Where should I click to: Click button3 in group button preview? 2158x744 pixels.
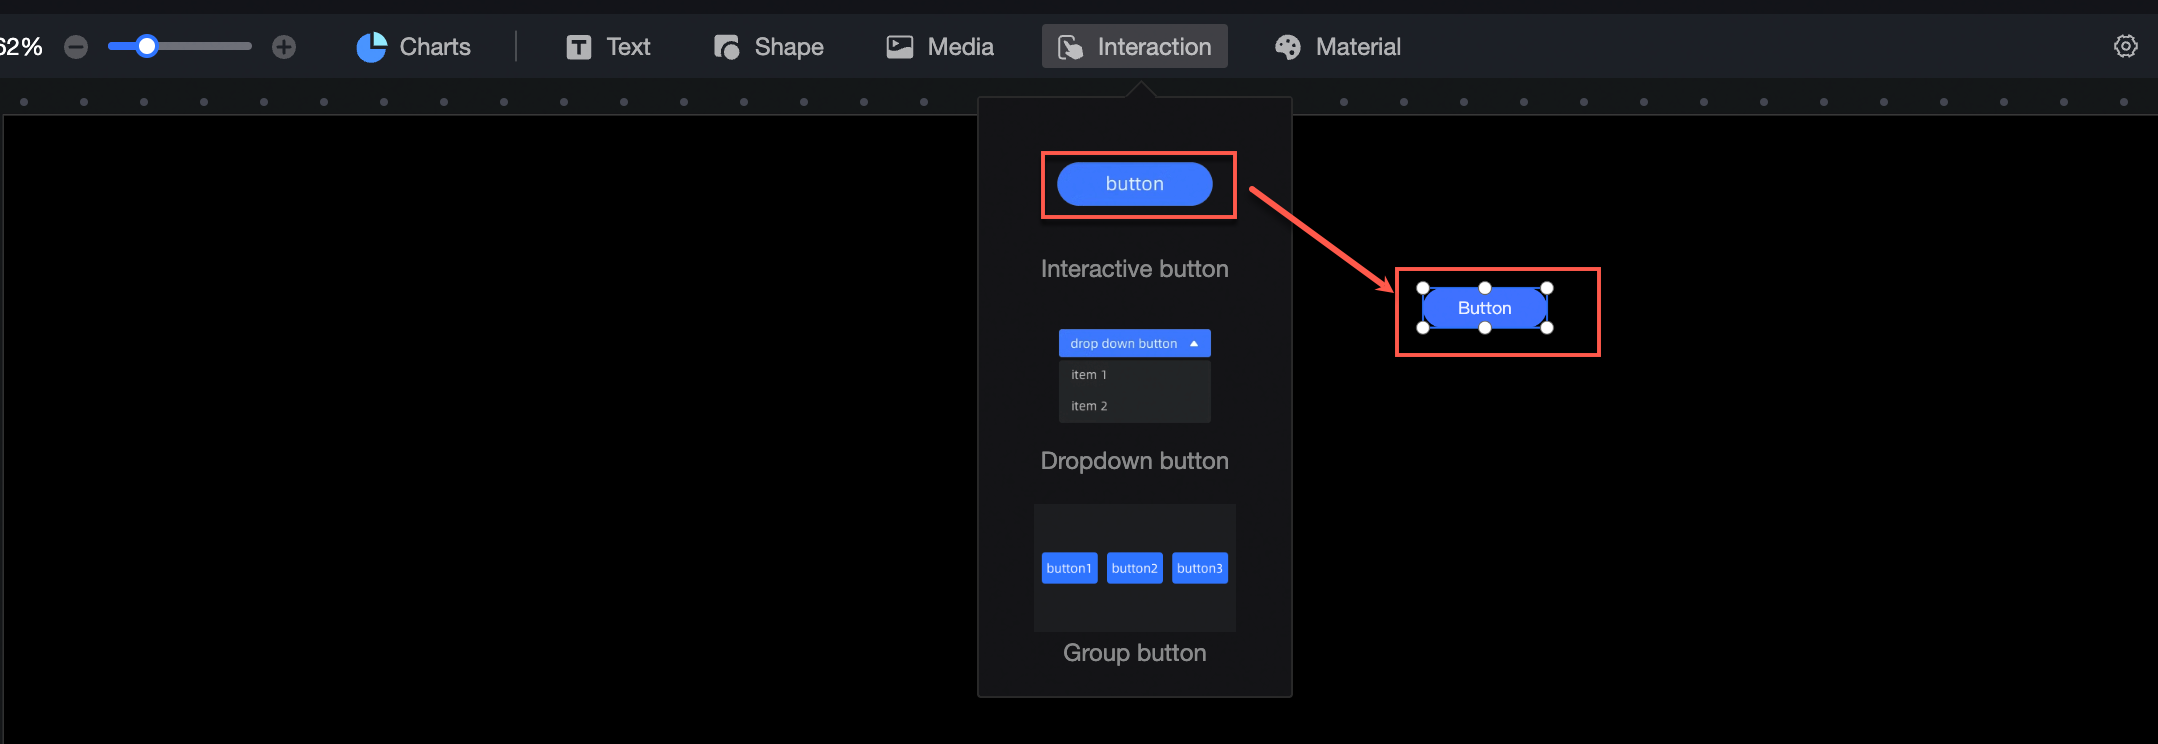pyautogui.click(x=1200, y=568)
